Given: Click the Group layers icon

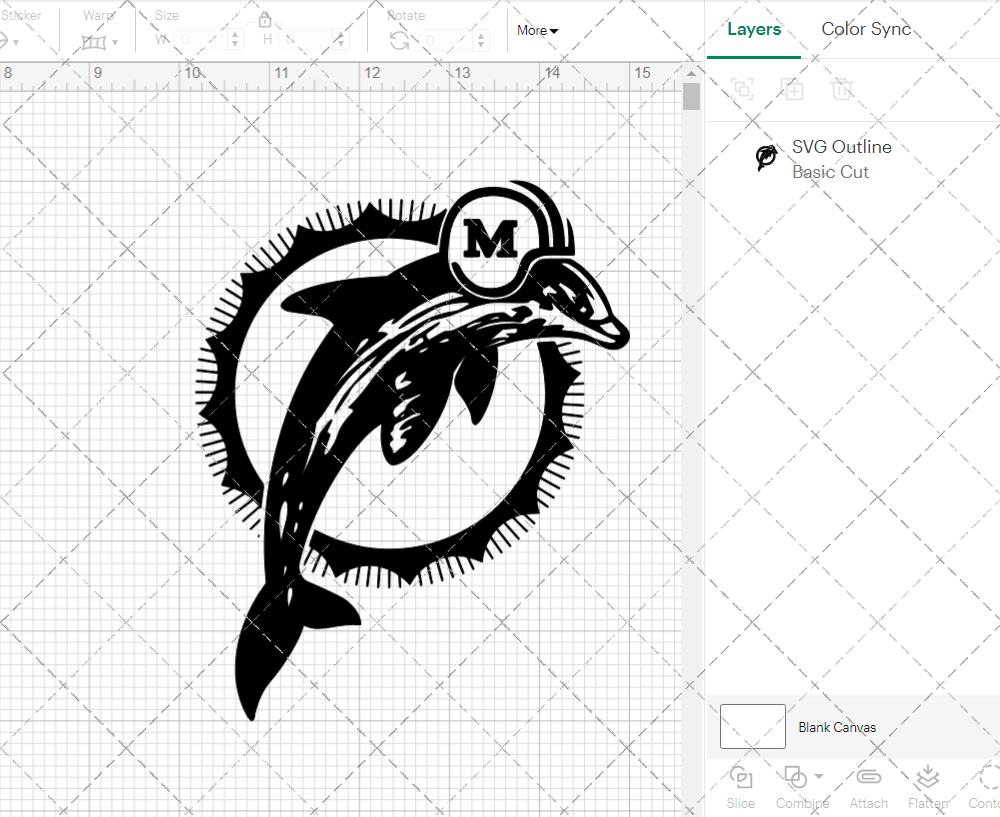Looking at the screenshot, I should point(742,89).
